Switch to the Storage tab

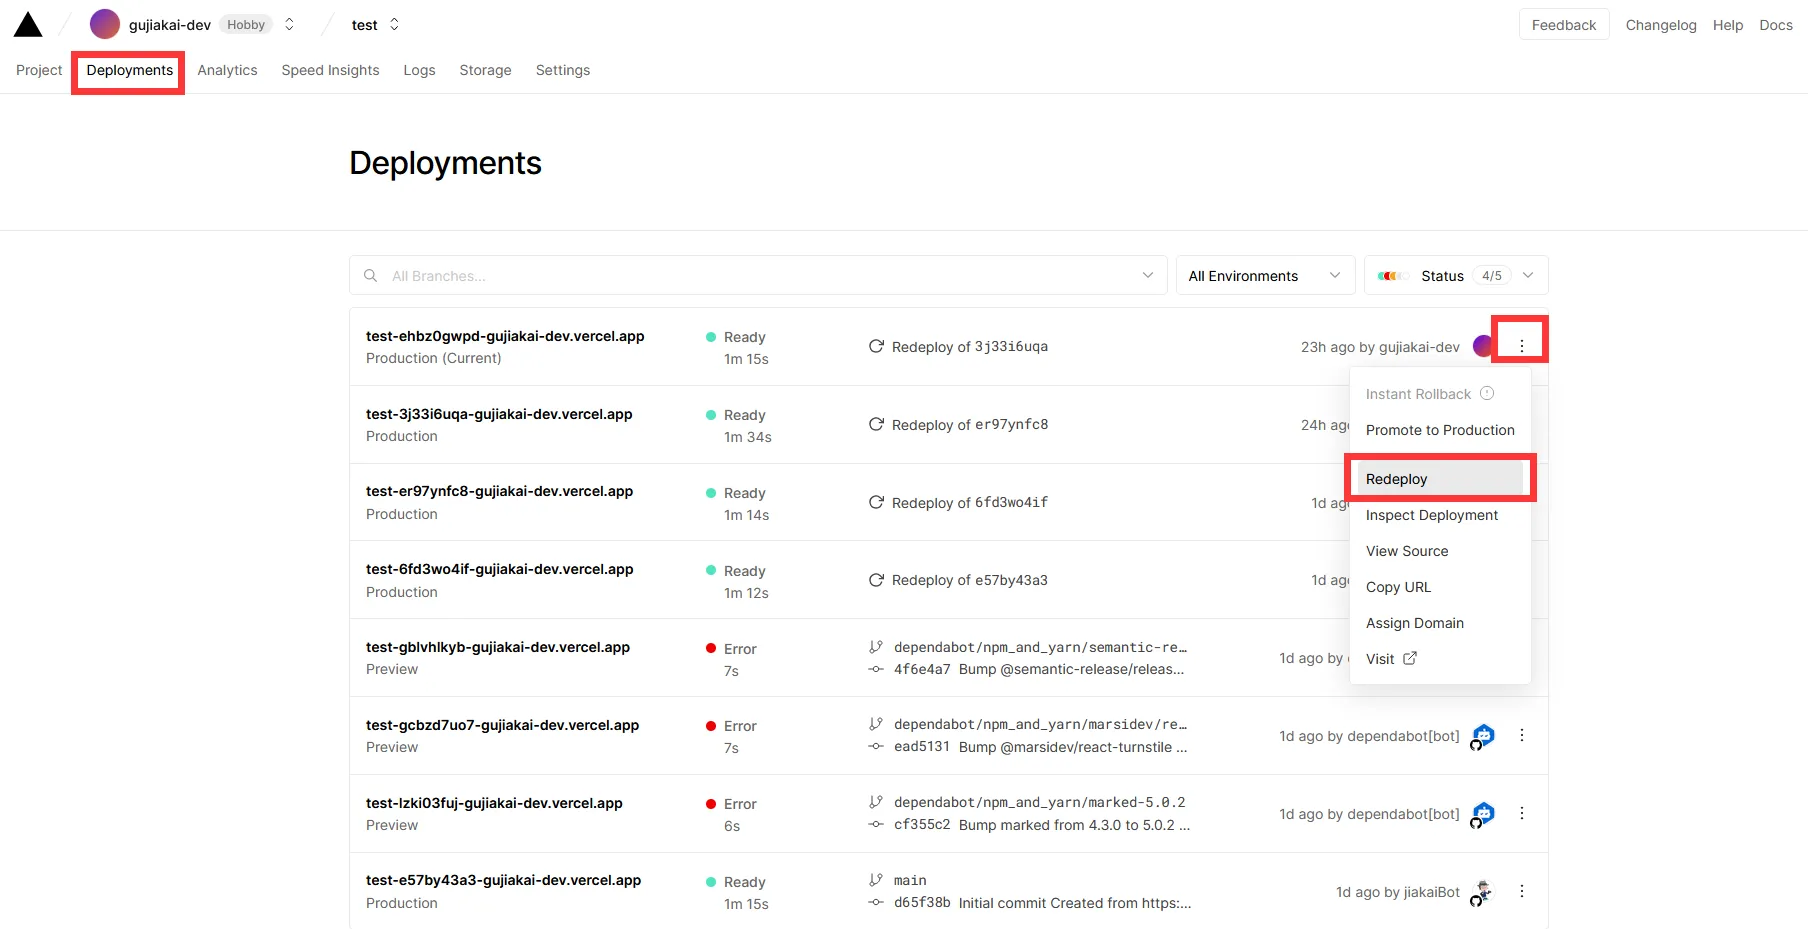tap(485, 70)
